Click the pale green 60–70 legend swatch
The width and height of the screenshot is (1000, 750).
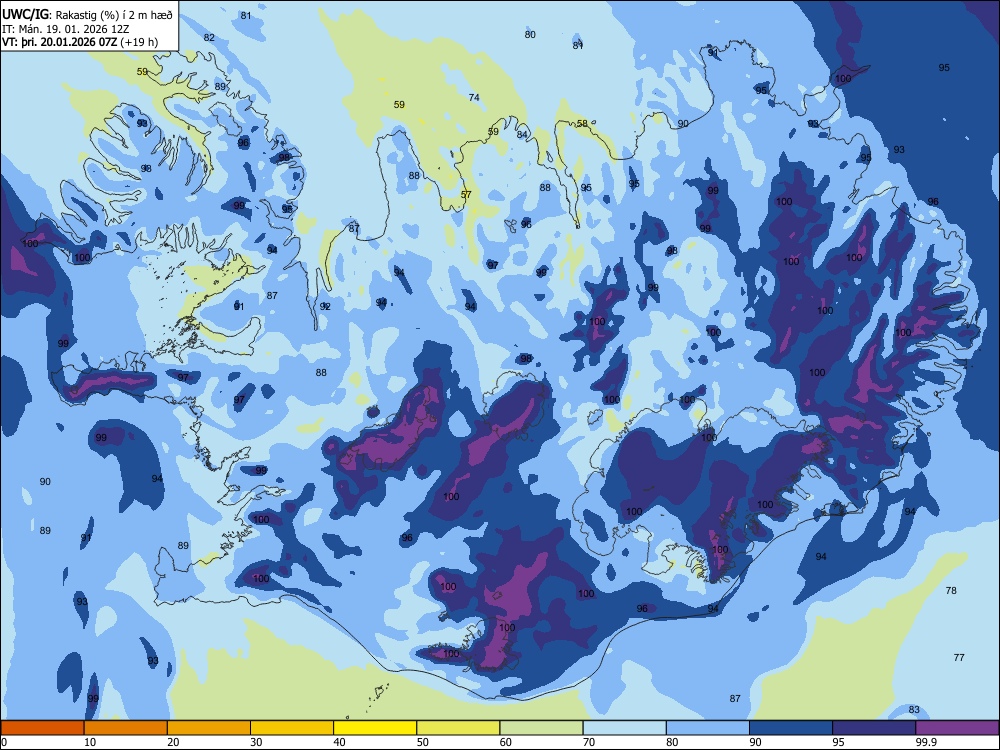pos(541,728)
